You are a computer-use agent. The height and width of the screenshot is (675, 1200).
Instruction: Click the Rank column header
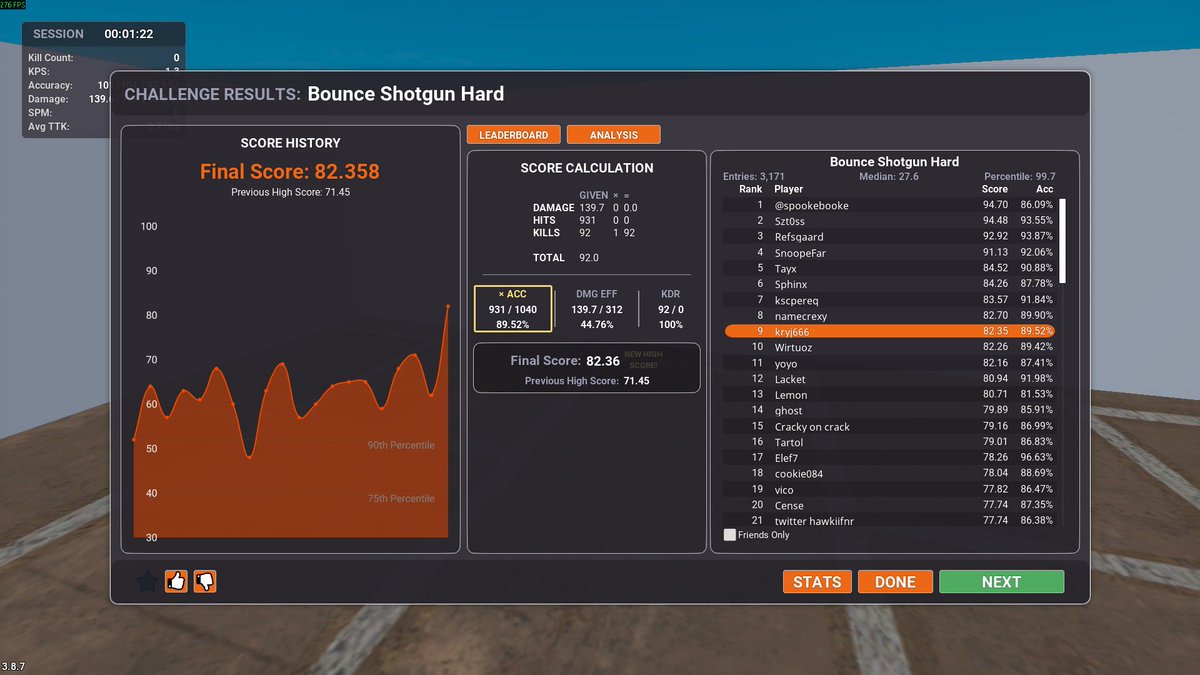click(750, 189)
